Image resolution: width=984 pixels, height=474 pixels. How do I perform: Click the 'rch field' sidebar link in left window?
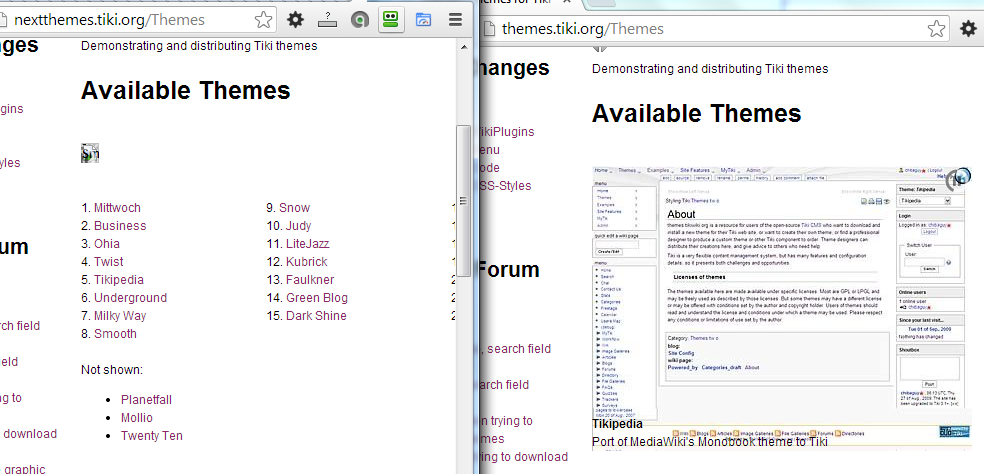(19, 326)
